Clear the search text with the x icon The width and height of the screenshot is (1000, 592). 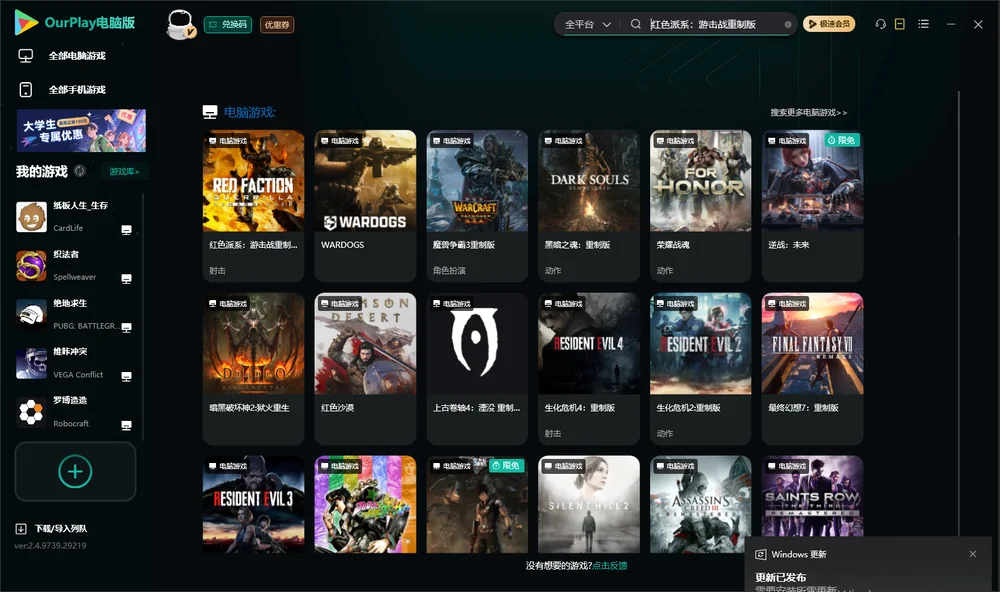(x=788, y=24)
